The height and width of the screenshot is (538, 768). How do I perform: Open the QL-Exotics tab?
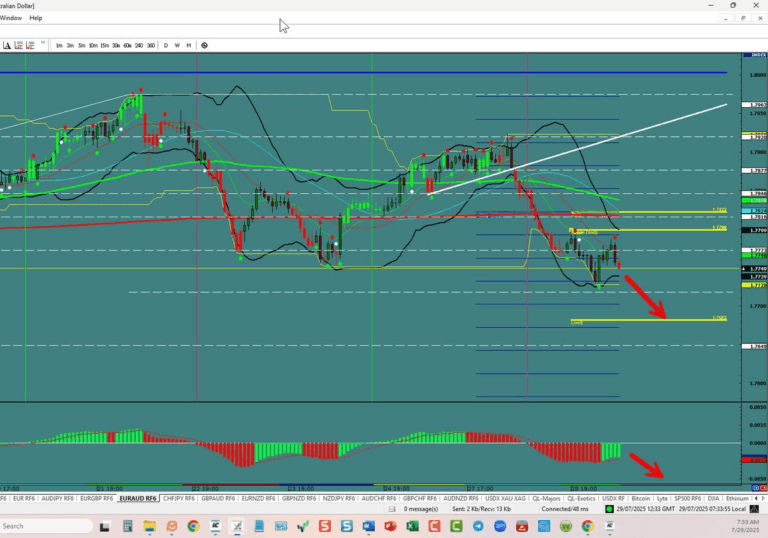(x=581, y=498)
